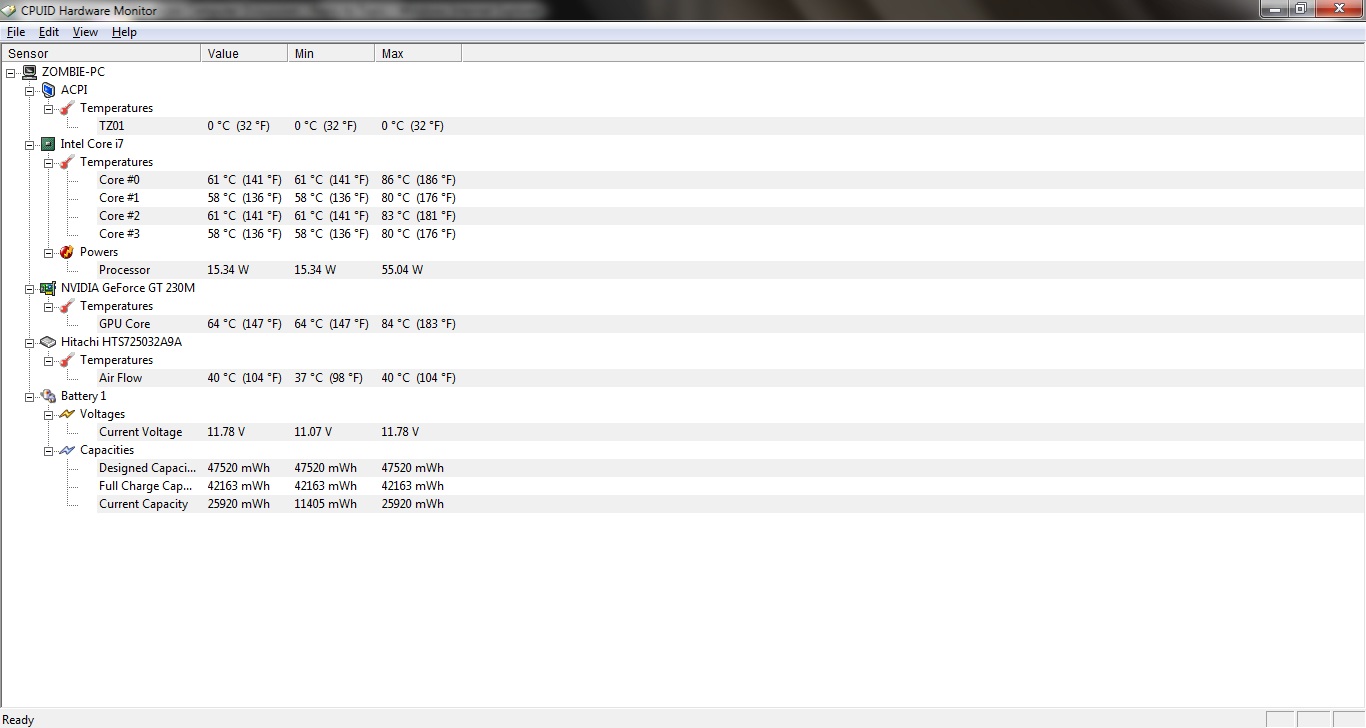
Task: Click the Powers flame icon
Action: point(67,252)
